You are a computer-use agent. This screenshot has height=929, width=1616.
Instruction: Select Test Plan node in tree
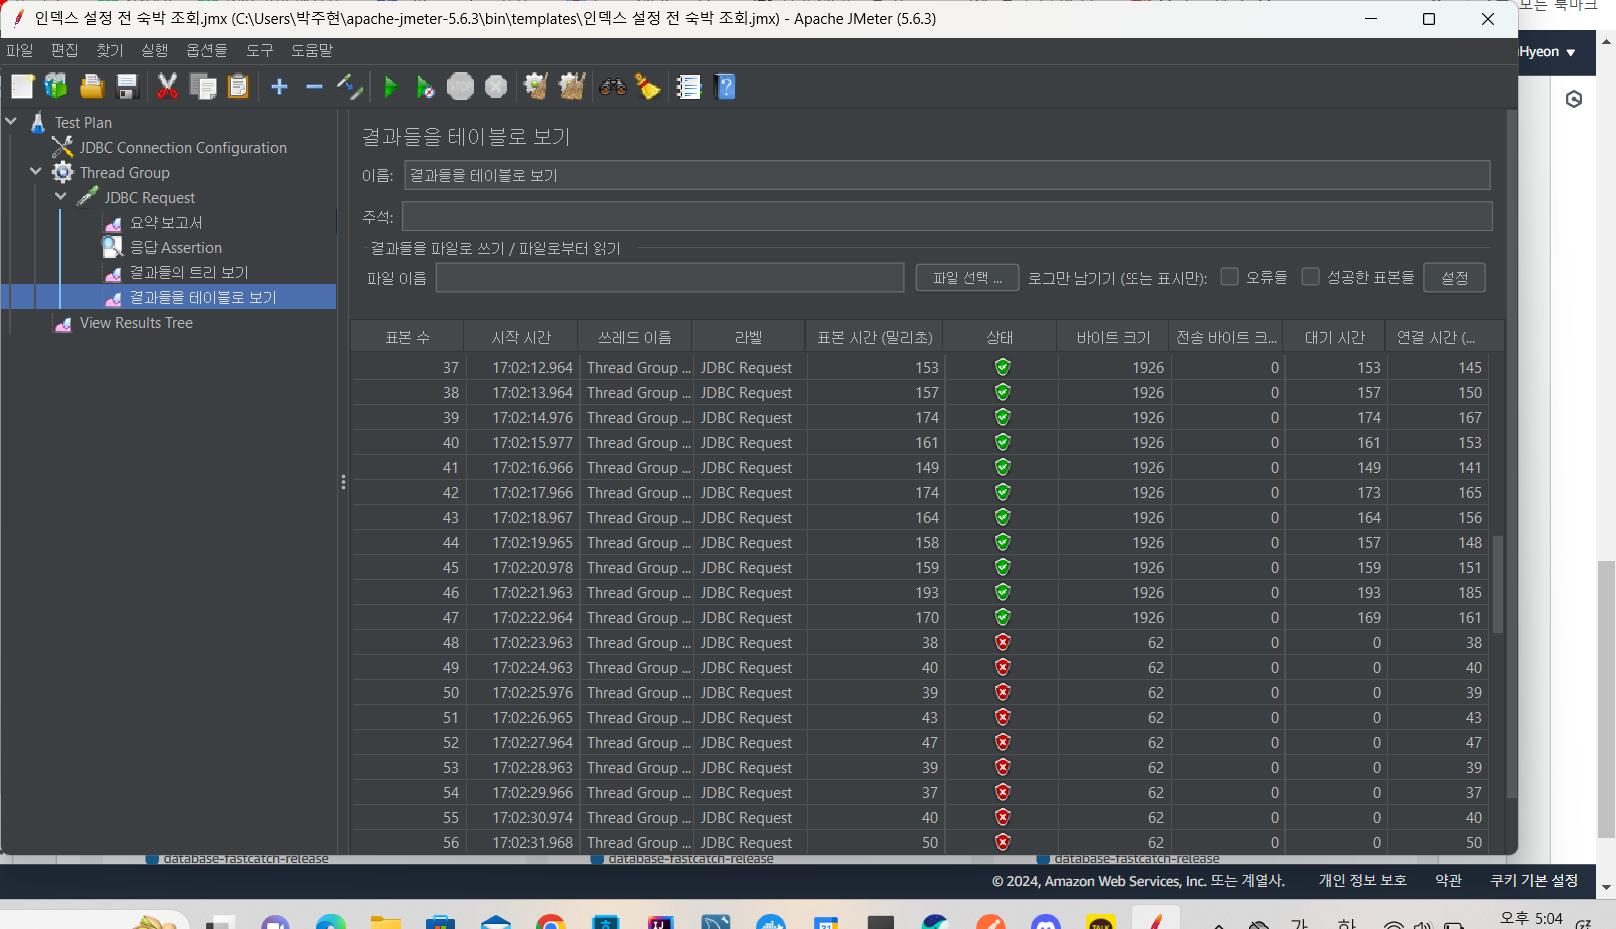pyautogui.click(x=83, y=122)
